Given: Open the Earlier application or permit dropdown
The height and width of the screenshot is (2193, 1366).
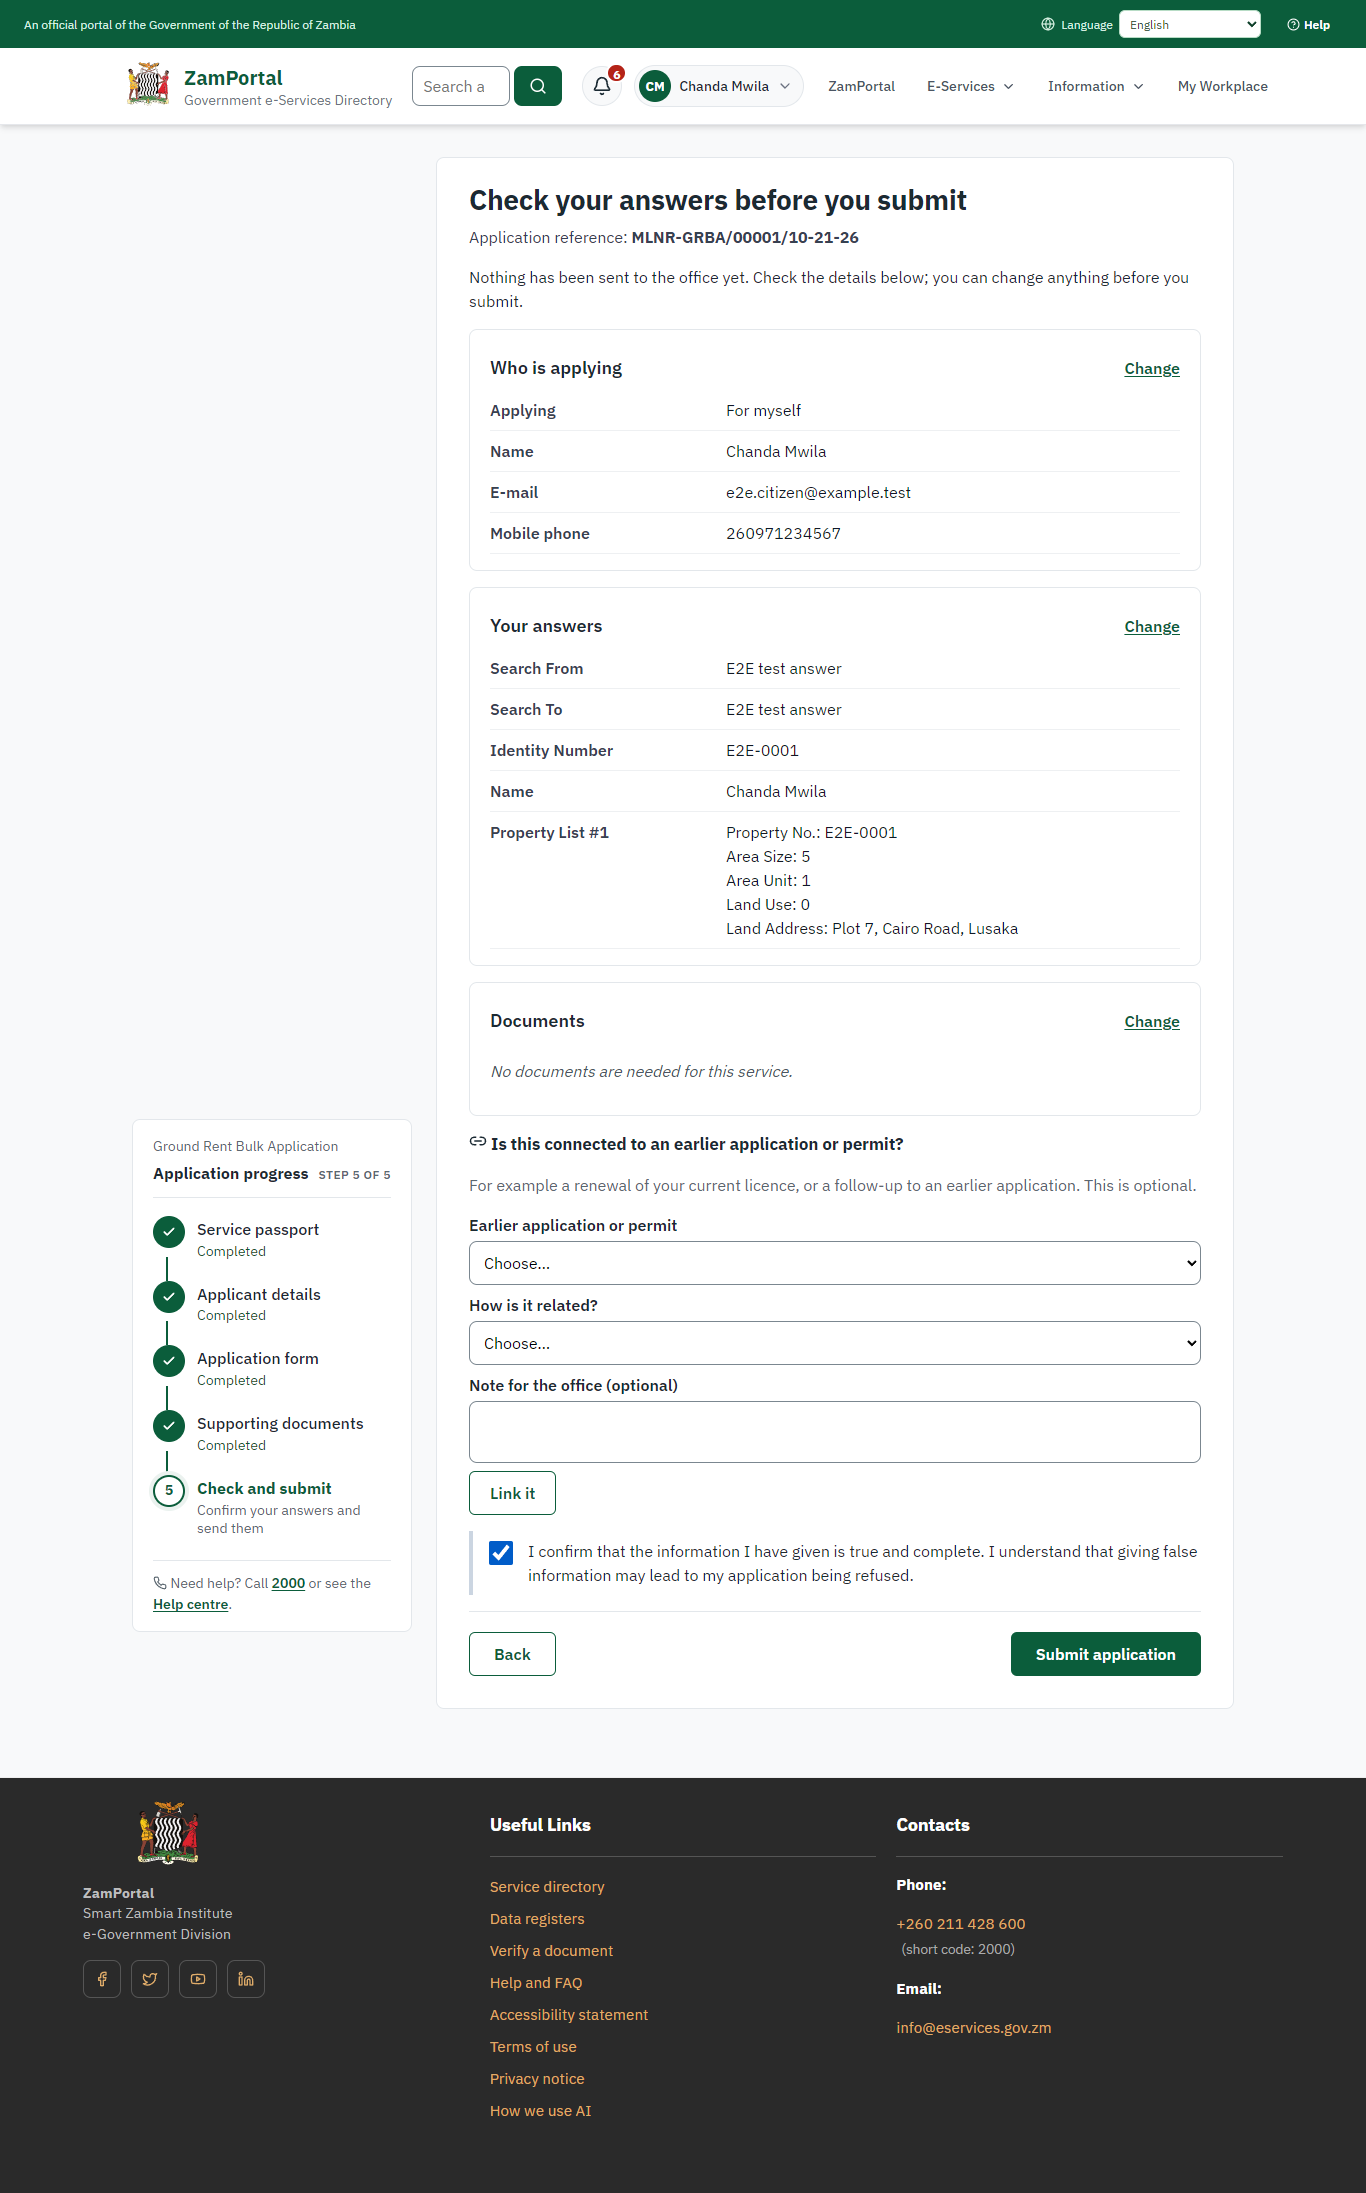Looking at the screenshot, I should point(835,1263).
